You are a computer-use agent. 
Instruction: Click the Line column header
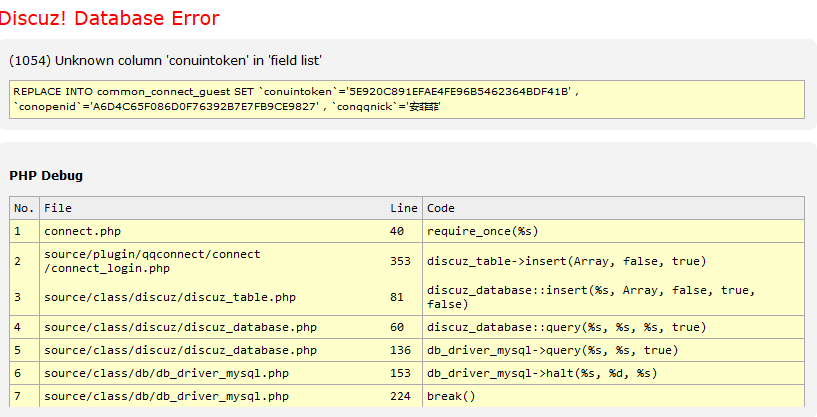tap(403, 208)
